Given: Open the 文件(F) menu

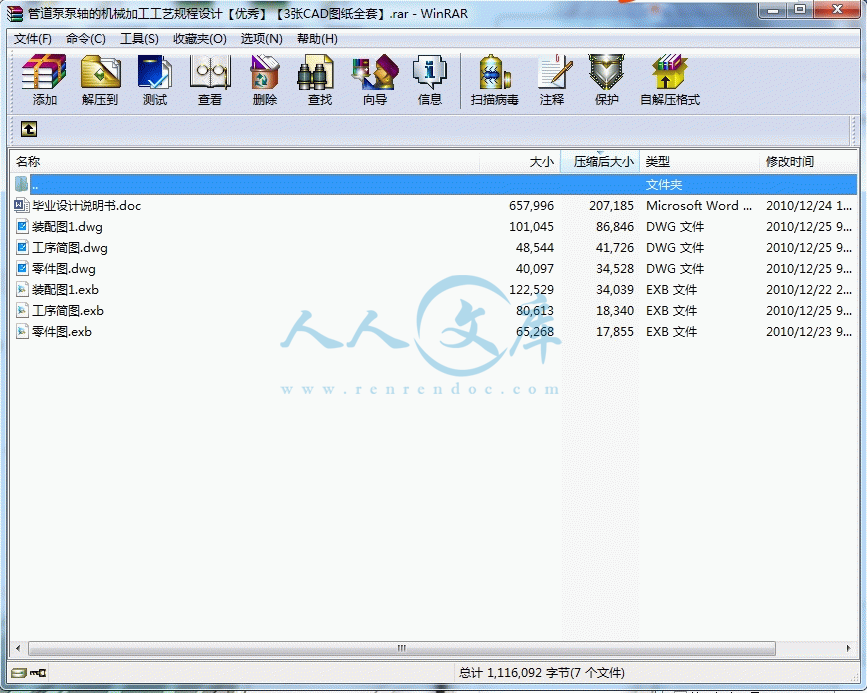Looking at the screenshot, I should [33, 39].
